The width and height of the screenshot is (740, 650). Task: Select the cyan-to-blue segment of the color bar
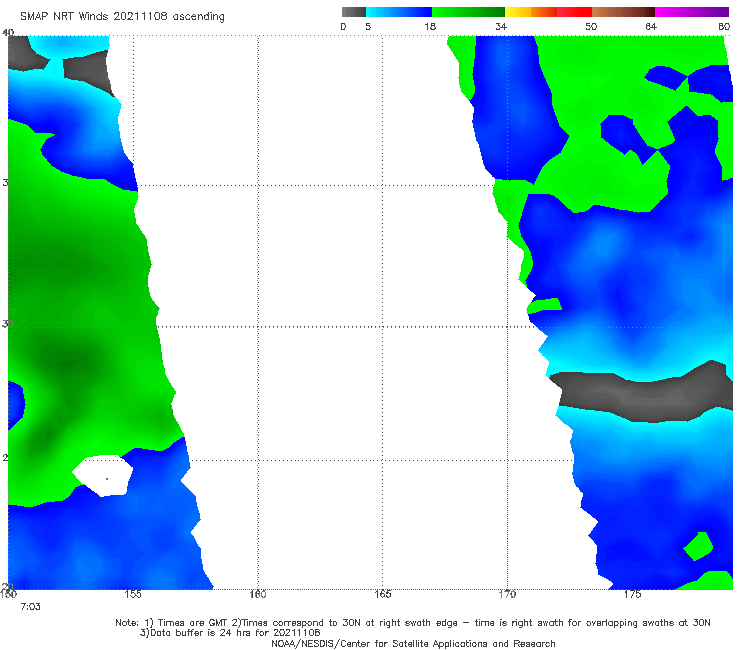pos(399,12)
